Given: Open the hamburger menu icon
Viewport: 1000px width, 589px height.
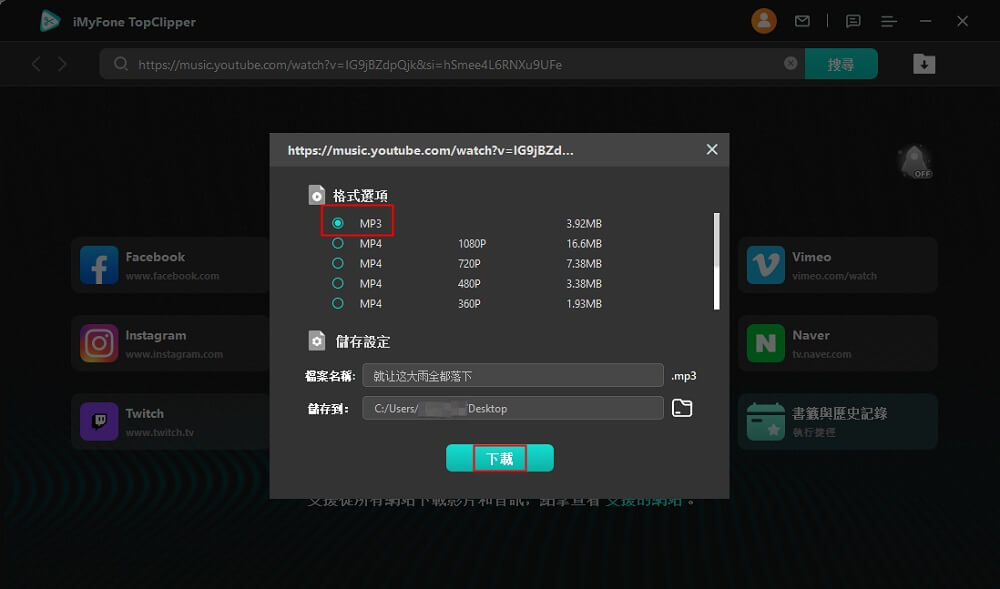Looking at the screenshot, I should coord(889,22).
